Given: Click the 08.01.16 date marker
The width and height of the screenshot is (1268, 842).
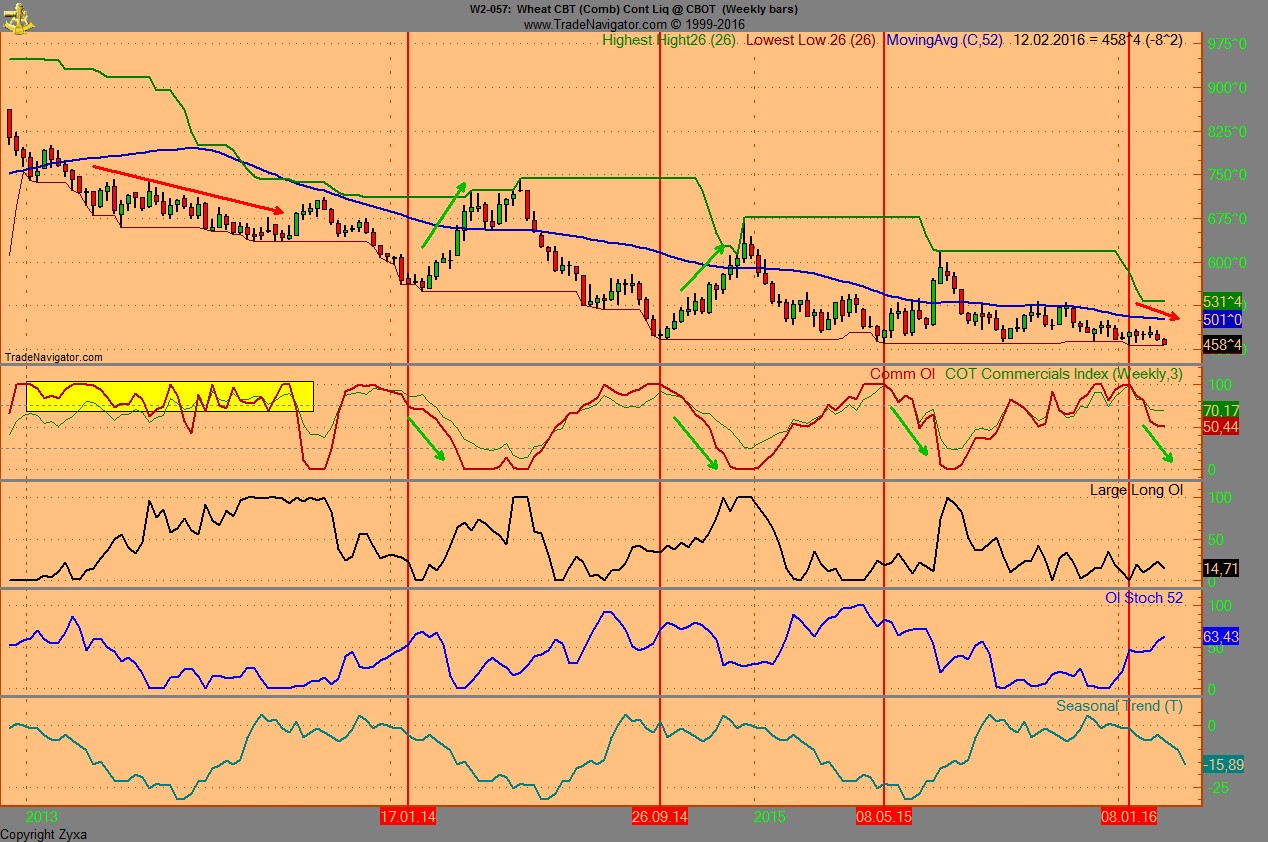Looking at the screenshot, I should [1128, 816].
